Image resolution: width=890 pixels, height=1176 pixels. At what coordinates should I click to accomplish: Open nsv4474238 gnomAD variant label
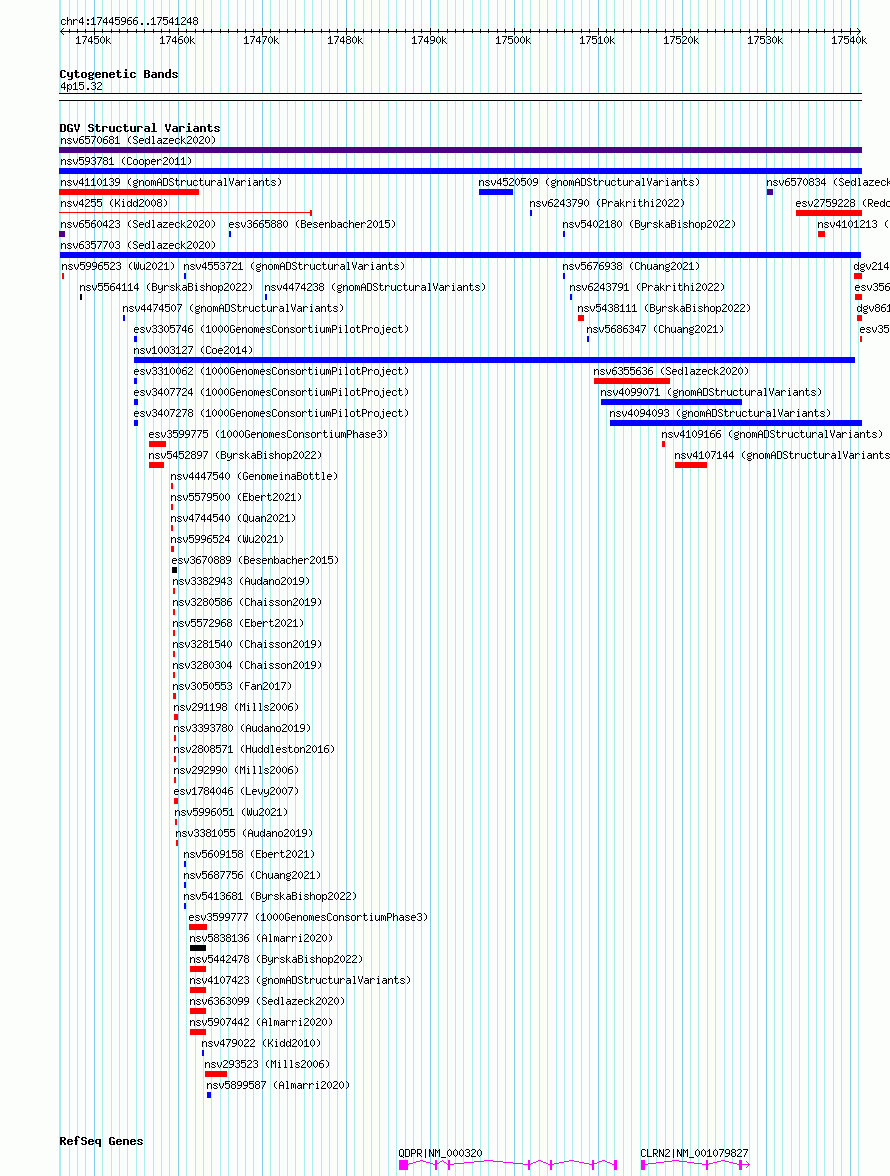tap(375, 287)
